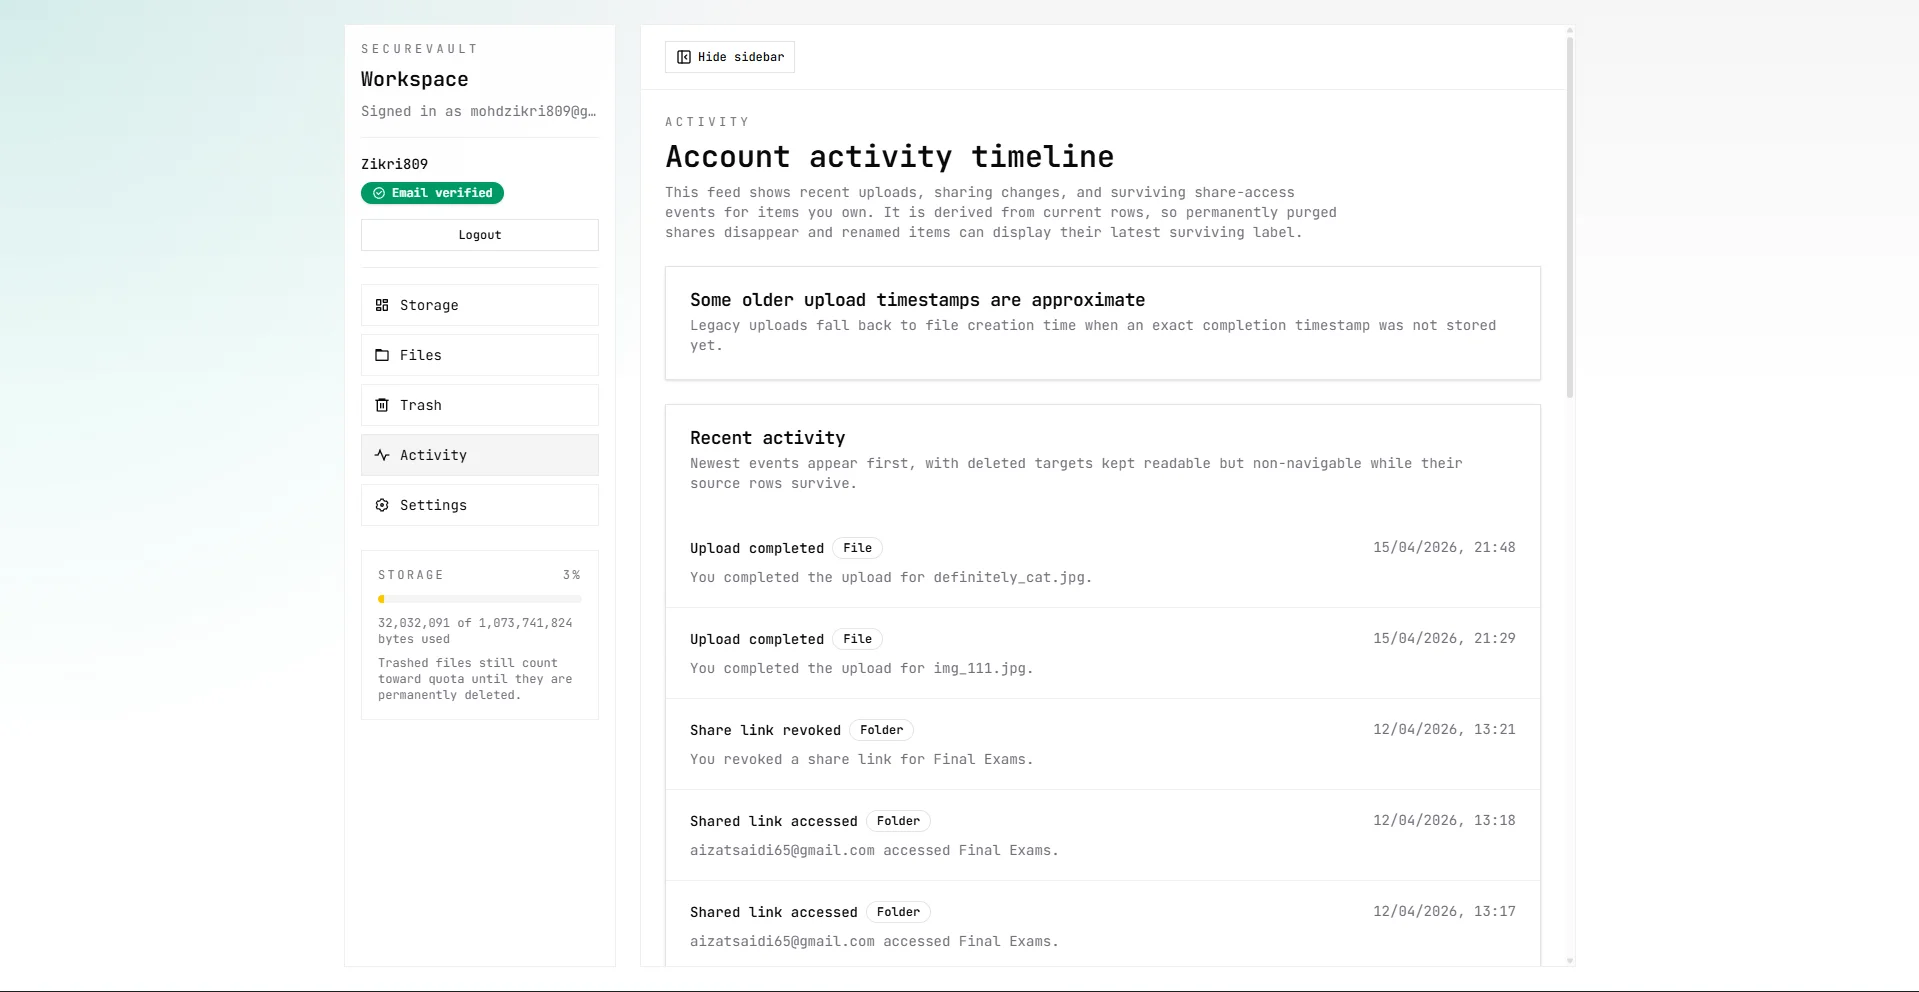Click the Email verified badge
The height and width of the screenshot is (992, 1919).
432,193
